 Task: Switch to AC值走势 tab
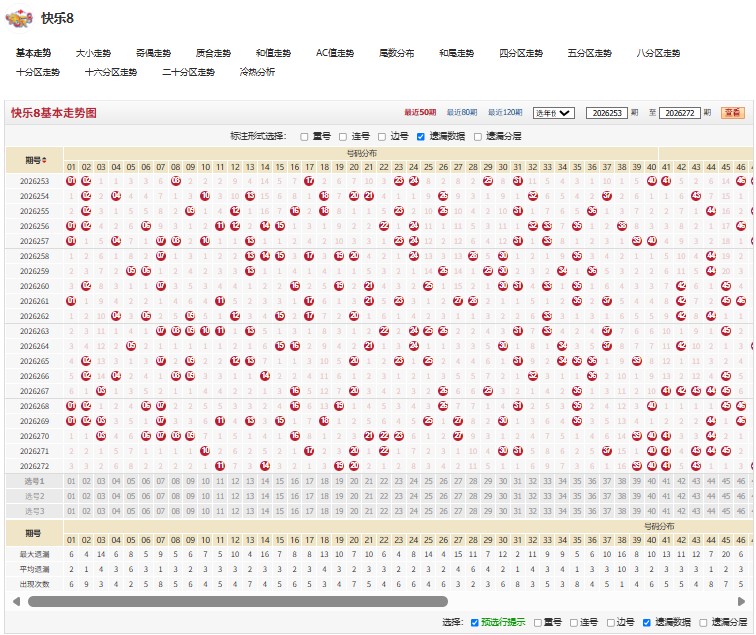tap(335, 53)
